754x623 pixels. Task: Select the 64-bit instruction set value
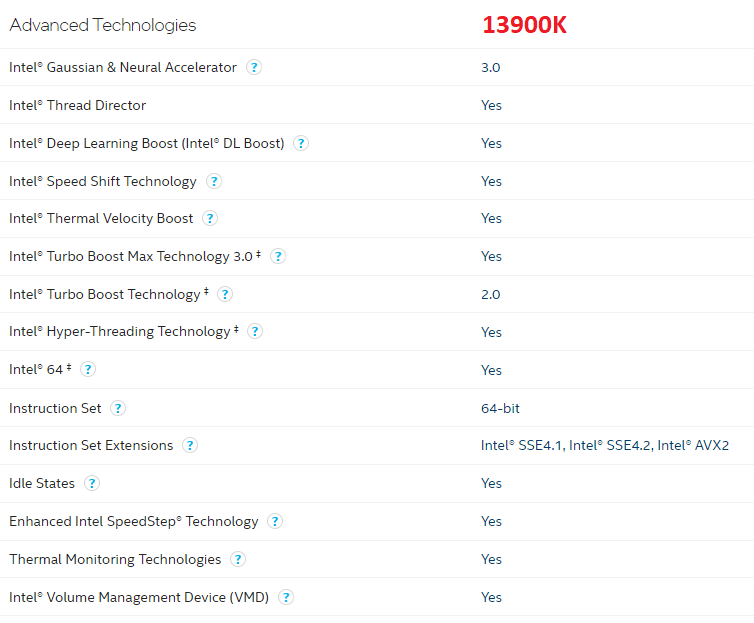pyautogui.click(x=500, y=409)
